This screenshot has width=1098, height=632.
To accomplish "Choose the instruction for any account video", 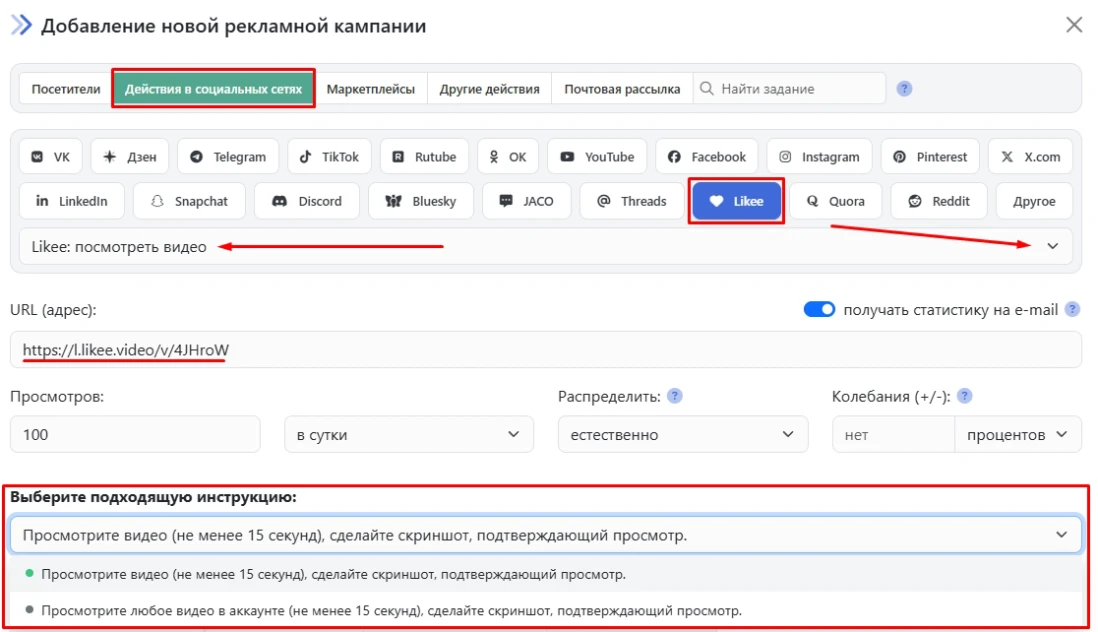I will [391, 610].
